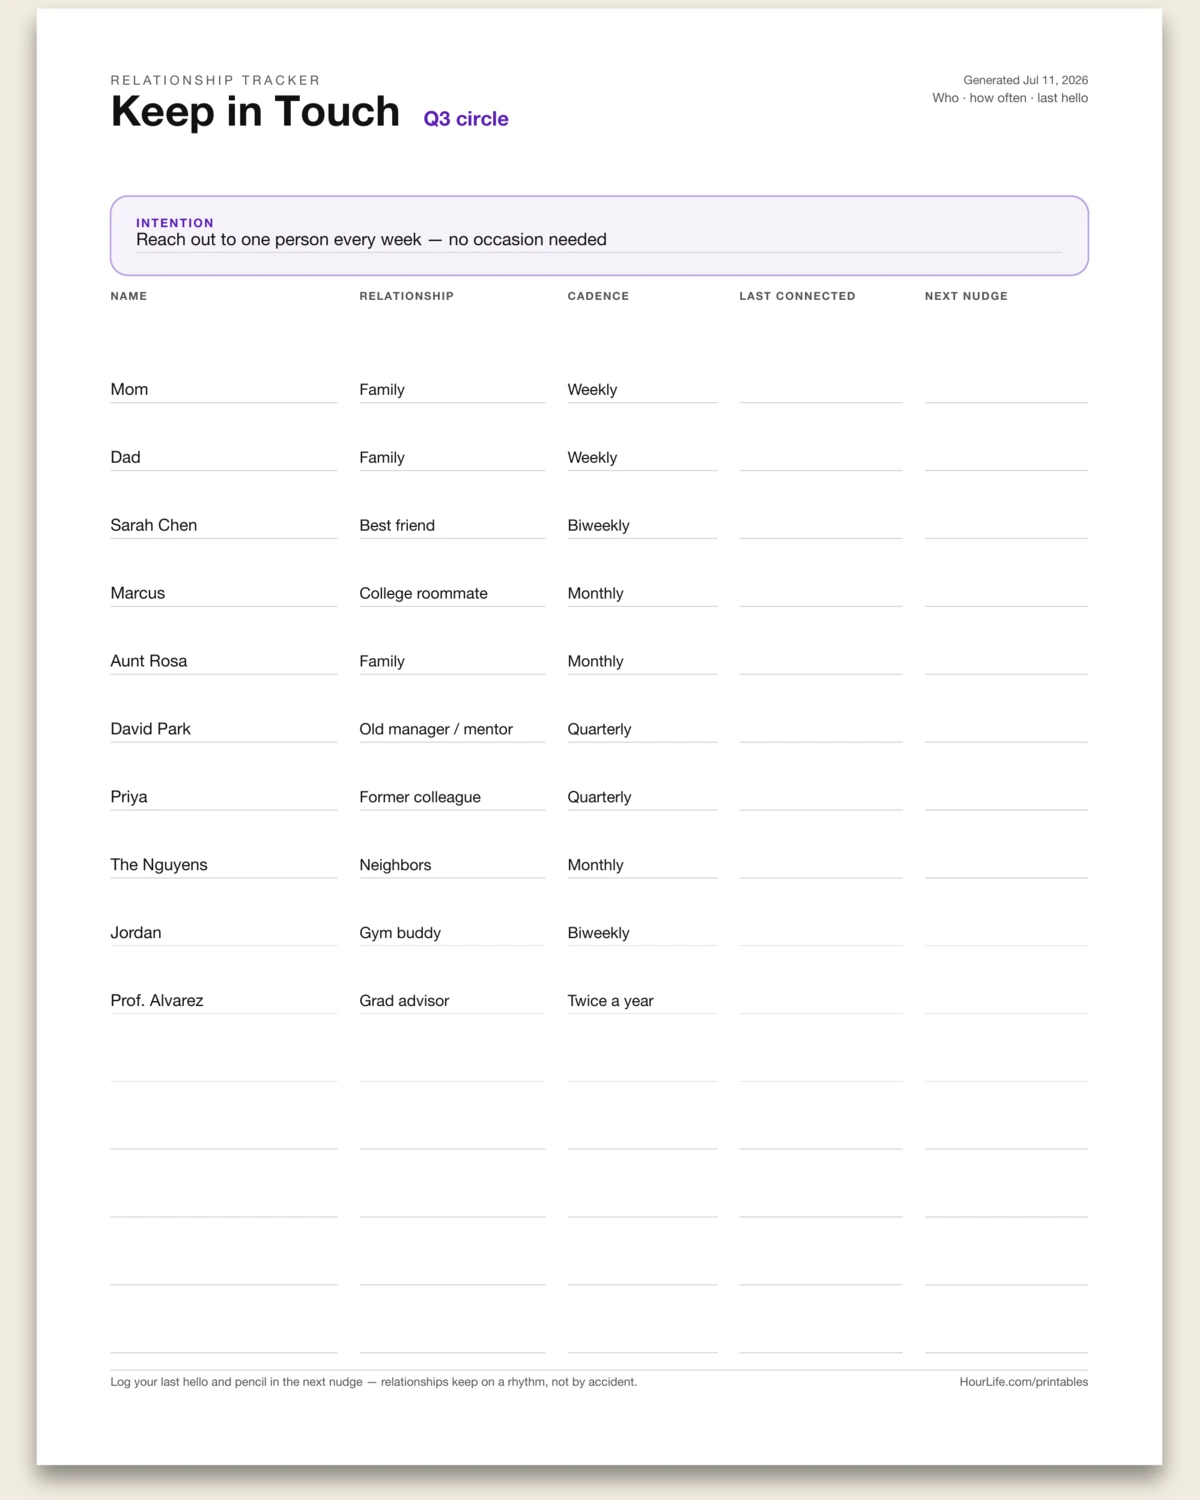This screenshot has width=1200, height=1500.
Task: Click 'Who · how often · last hello' tagline
Action: (1010, 98)
